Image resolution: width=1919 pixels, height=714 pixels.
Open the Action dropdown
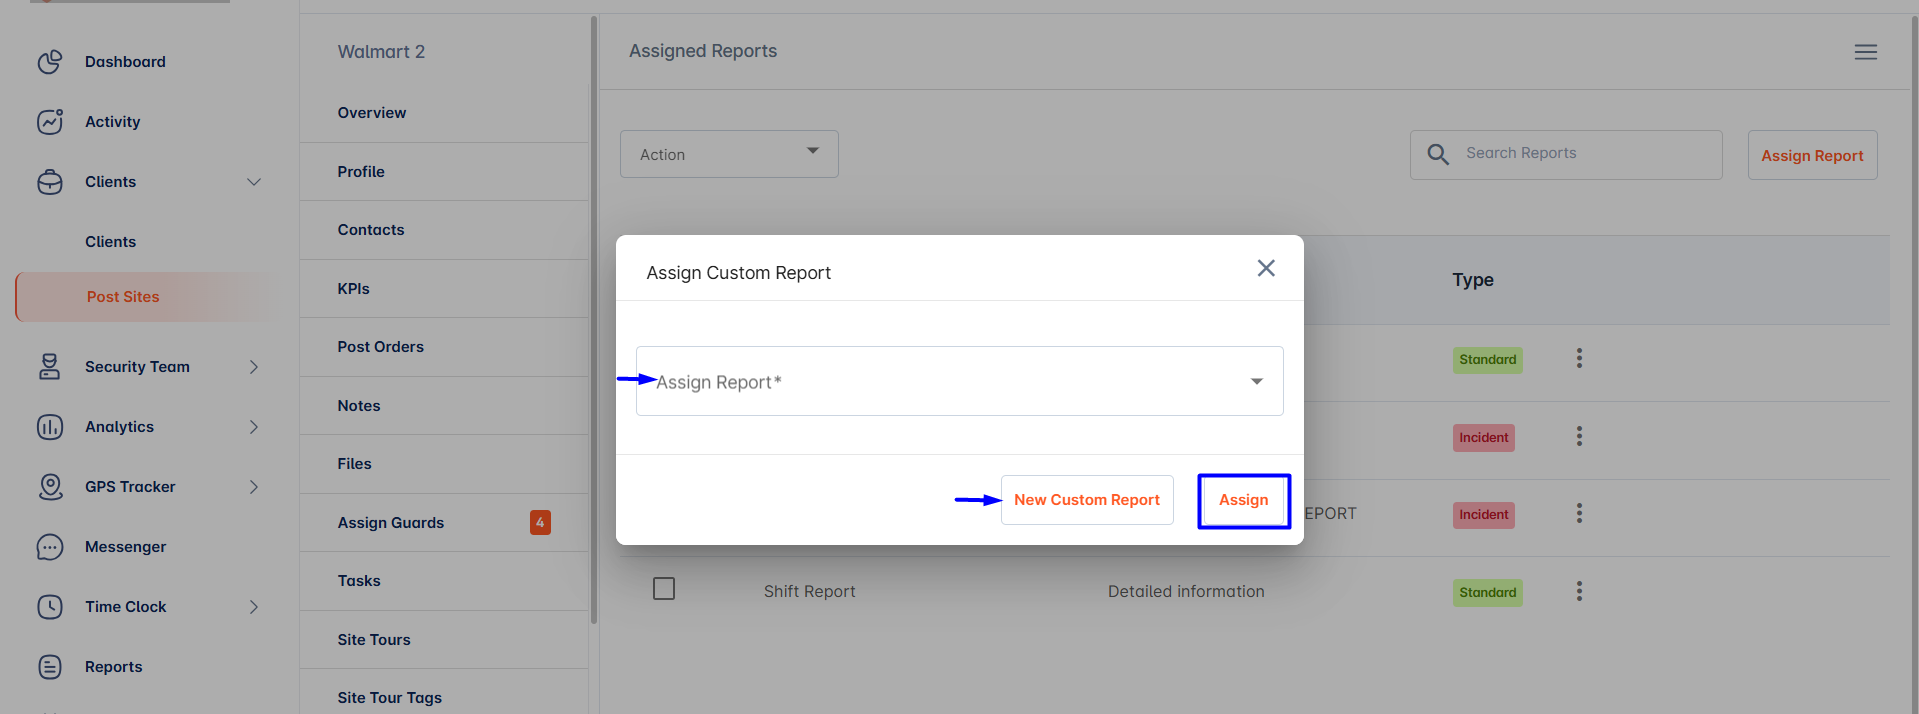click(x=729, y=154)
